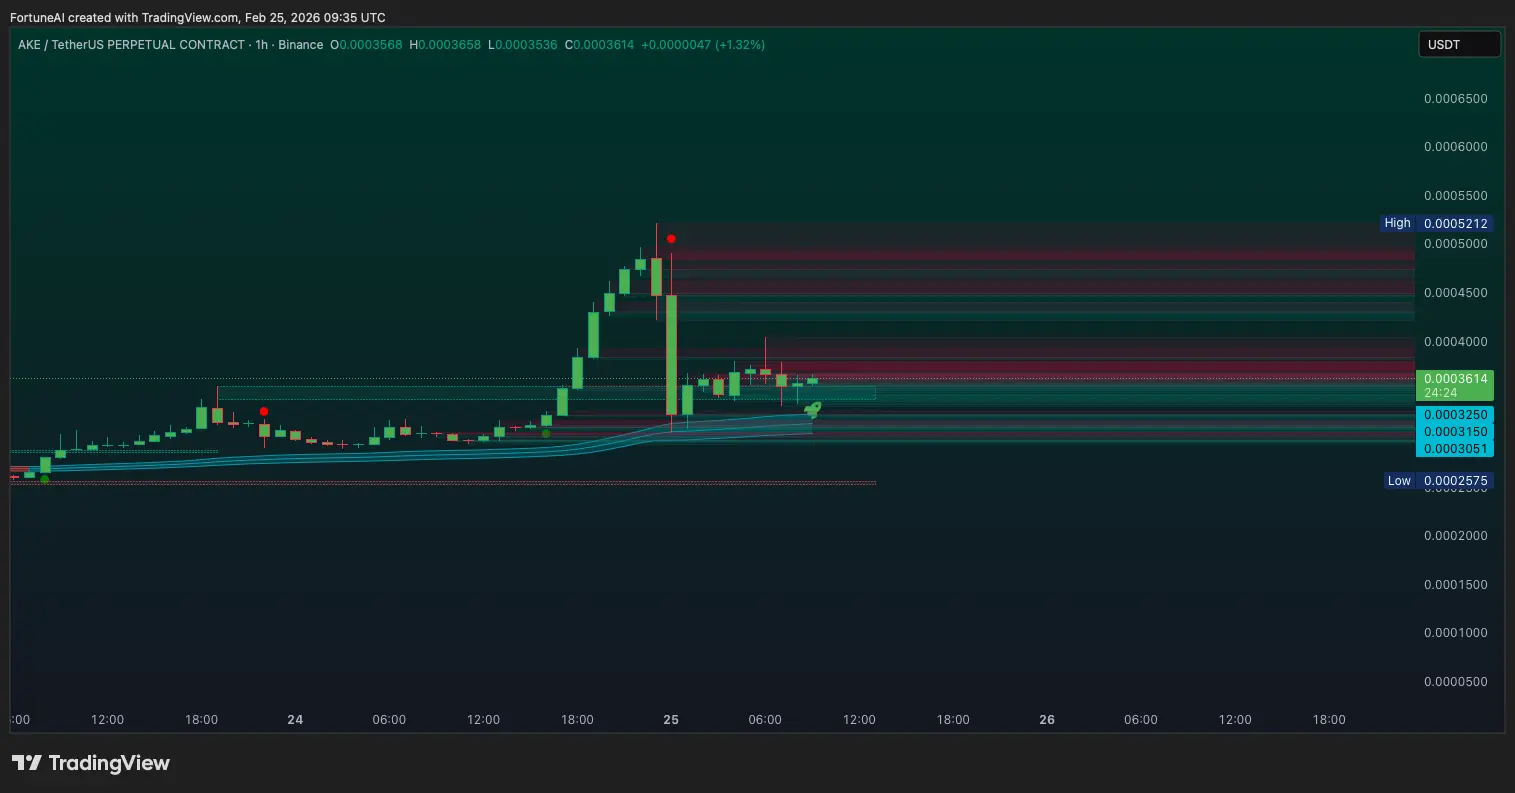The height and width of the screenshot is (793, 1515).
Task: Click the low value L0.0003536
Action: [x=523, y=45]
